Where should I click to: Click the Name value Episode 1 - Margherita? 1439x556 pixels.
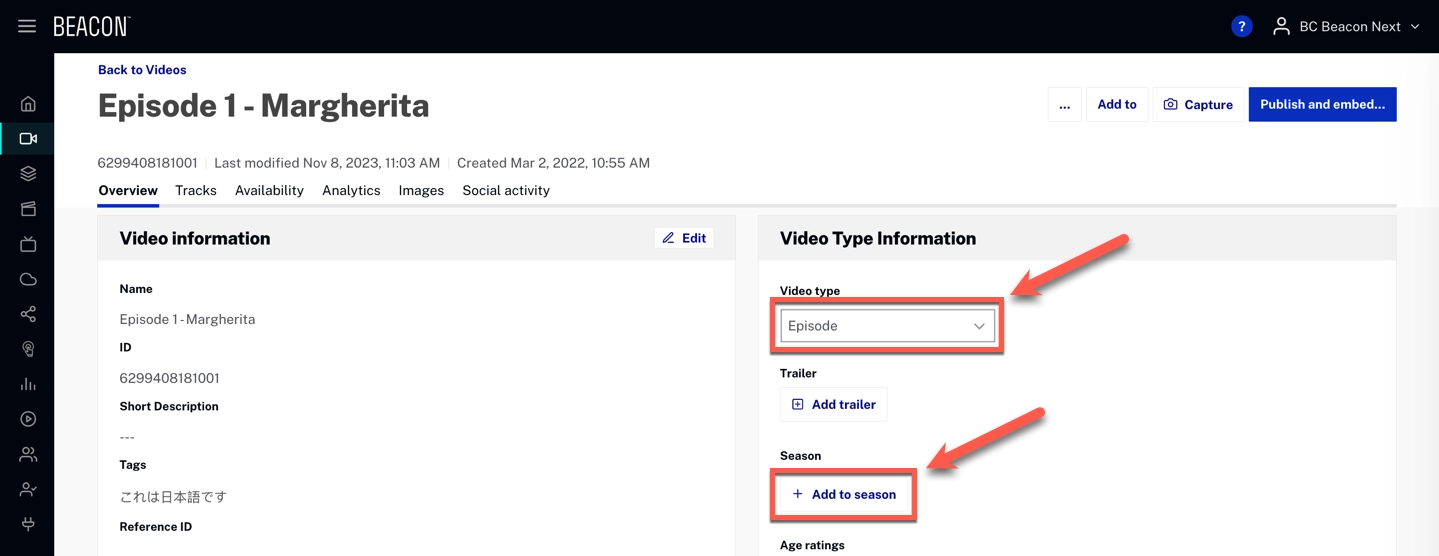187,319
